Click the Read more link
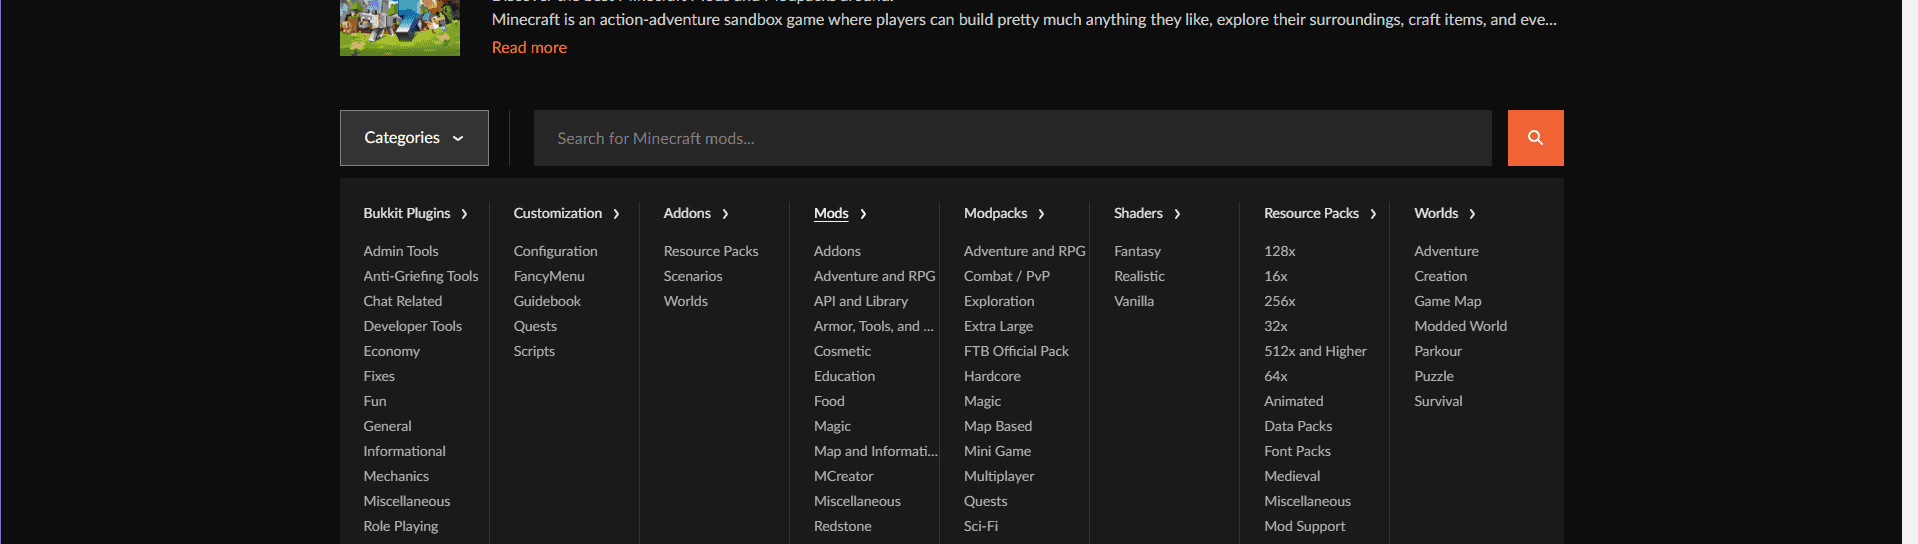Viewport: 1918px width, 544px height. click(529, 47)
